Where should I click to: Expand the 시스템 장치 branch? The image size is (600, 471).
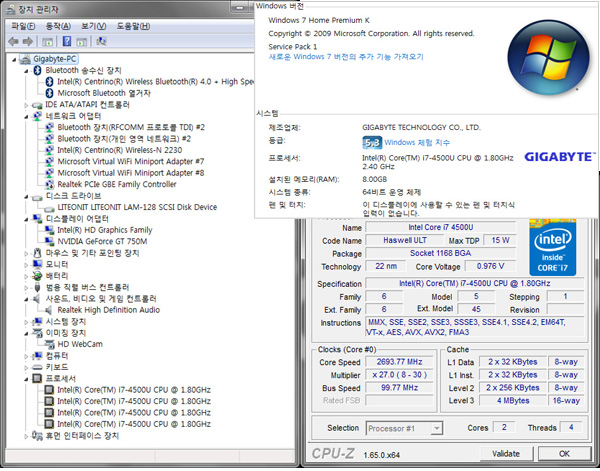26,322
